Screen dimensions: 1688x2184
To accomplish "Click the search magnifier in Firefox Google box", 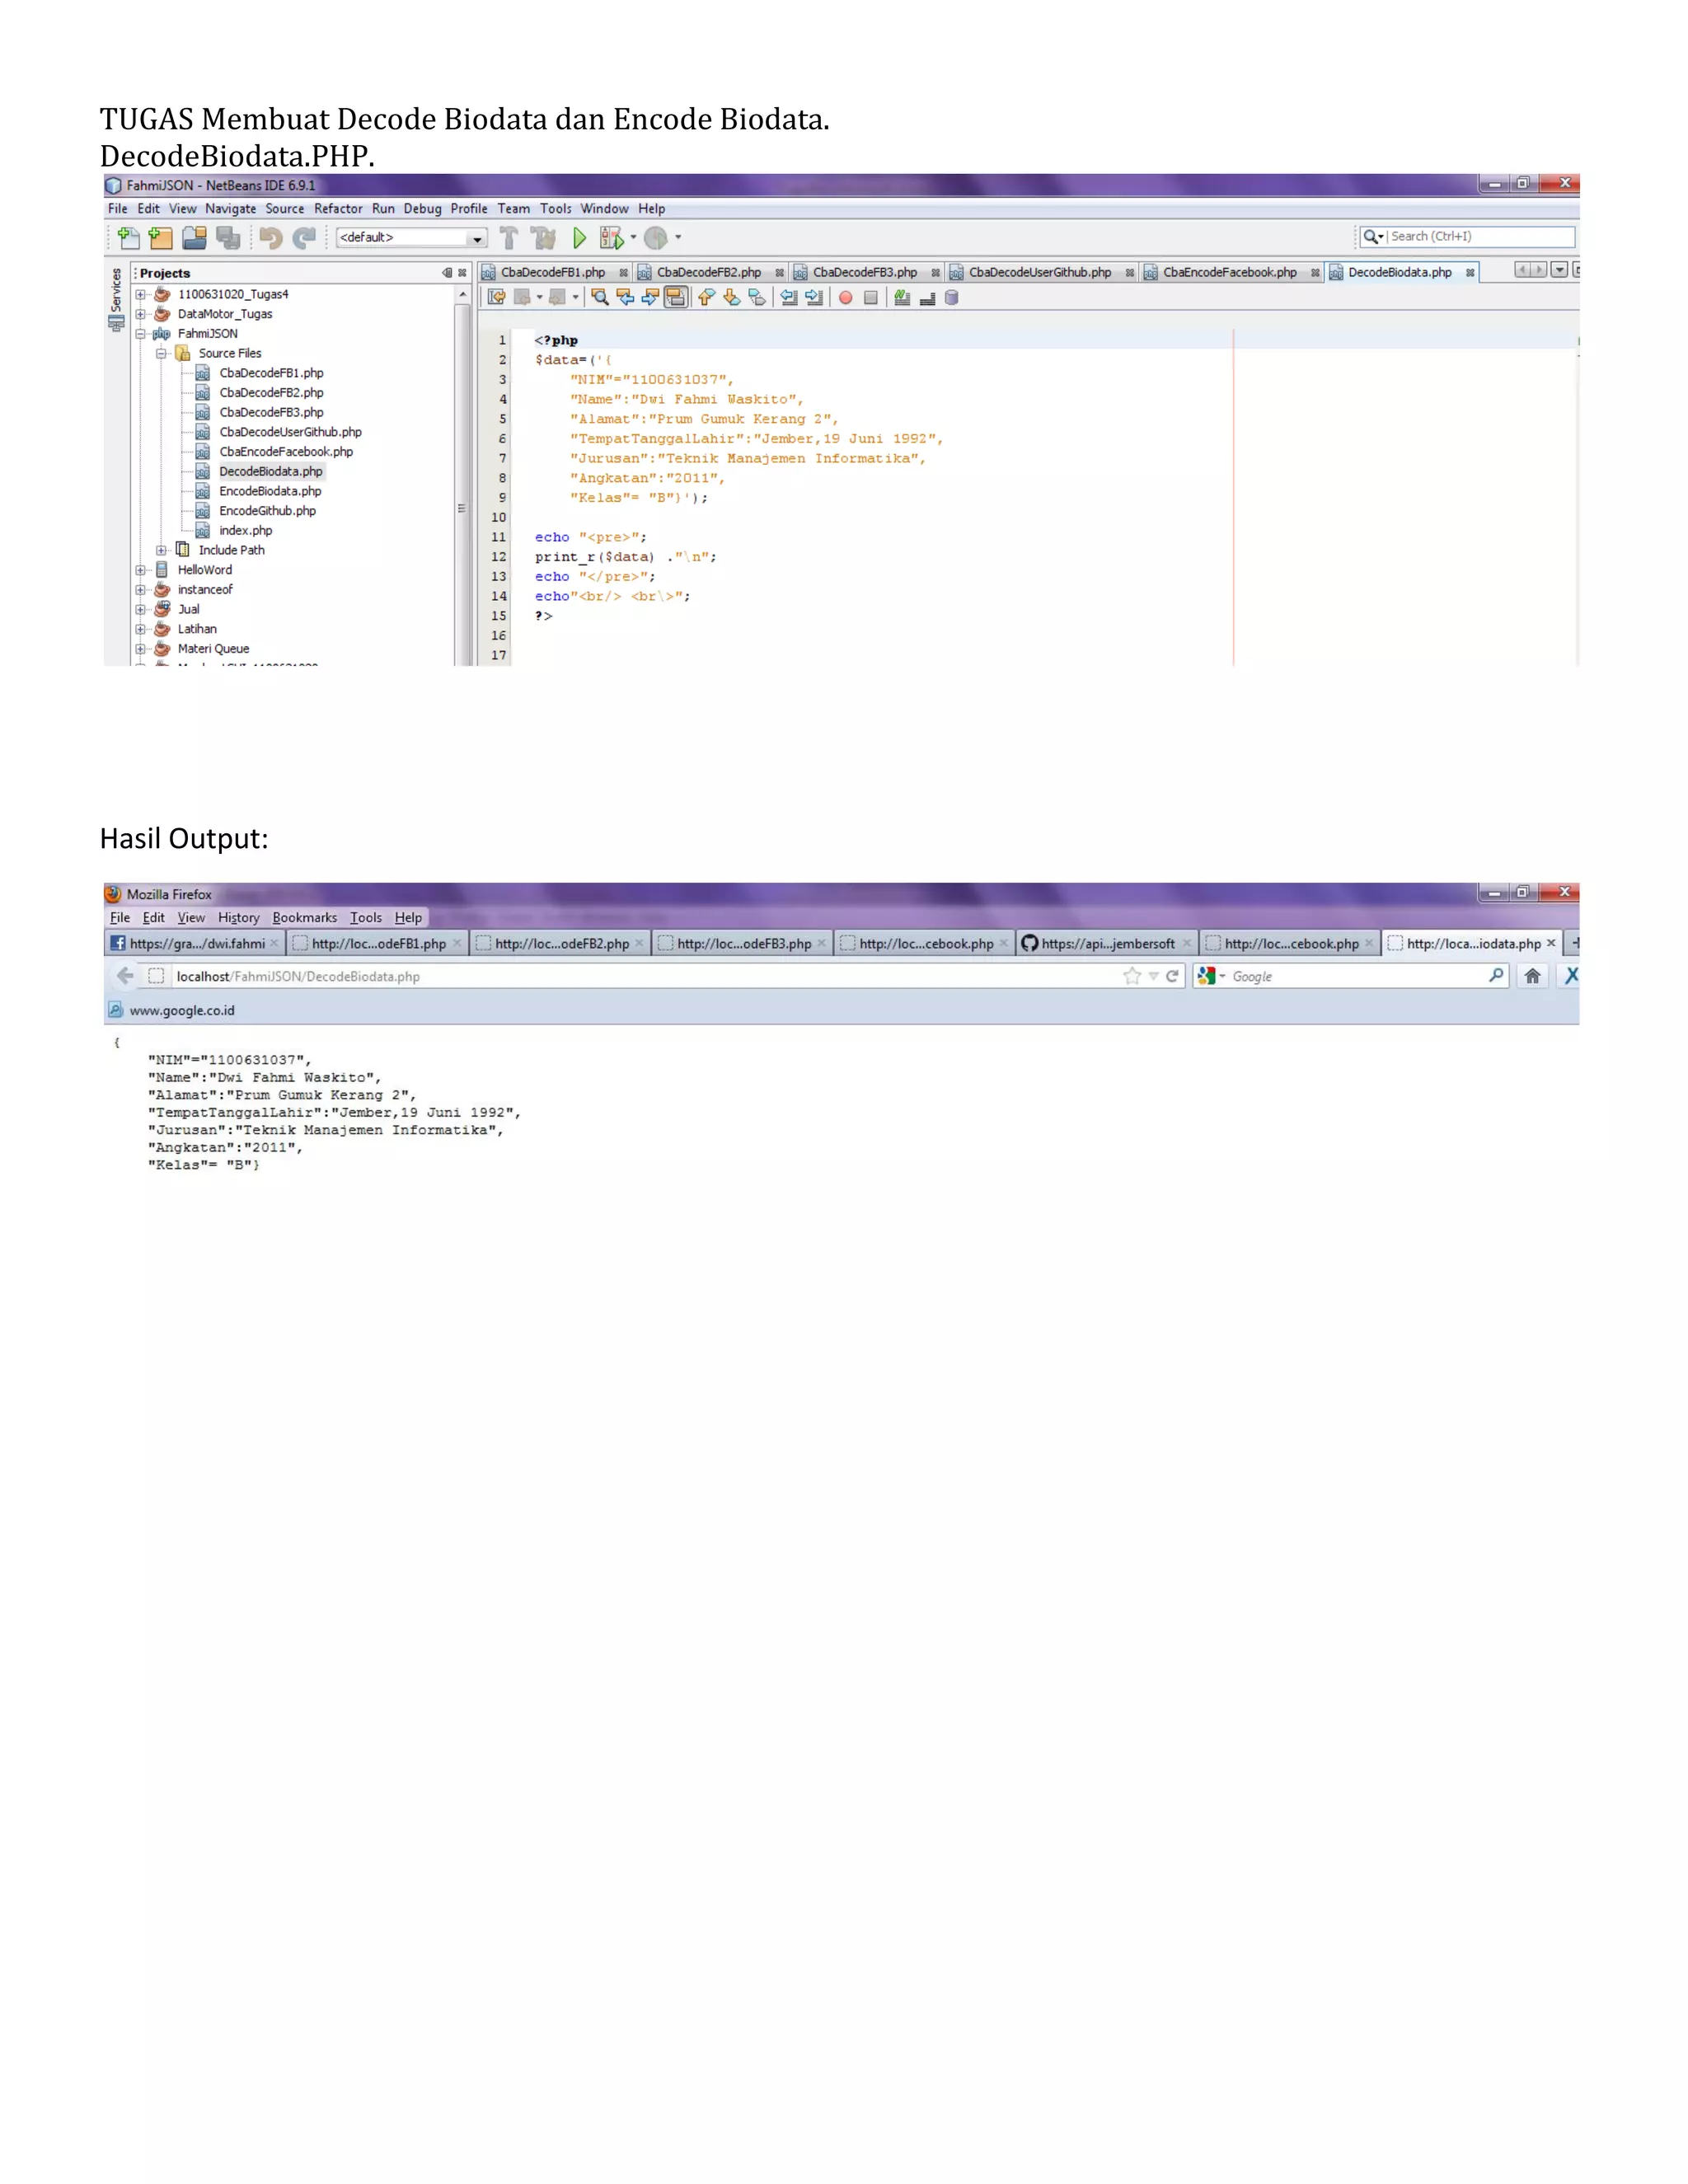I will [1496, 975].
